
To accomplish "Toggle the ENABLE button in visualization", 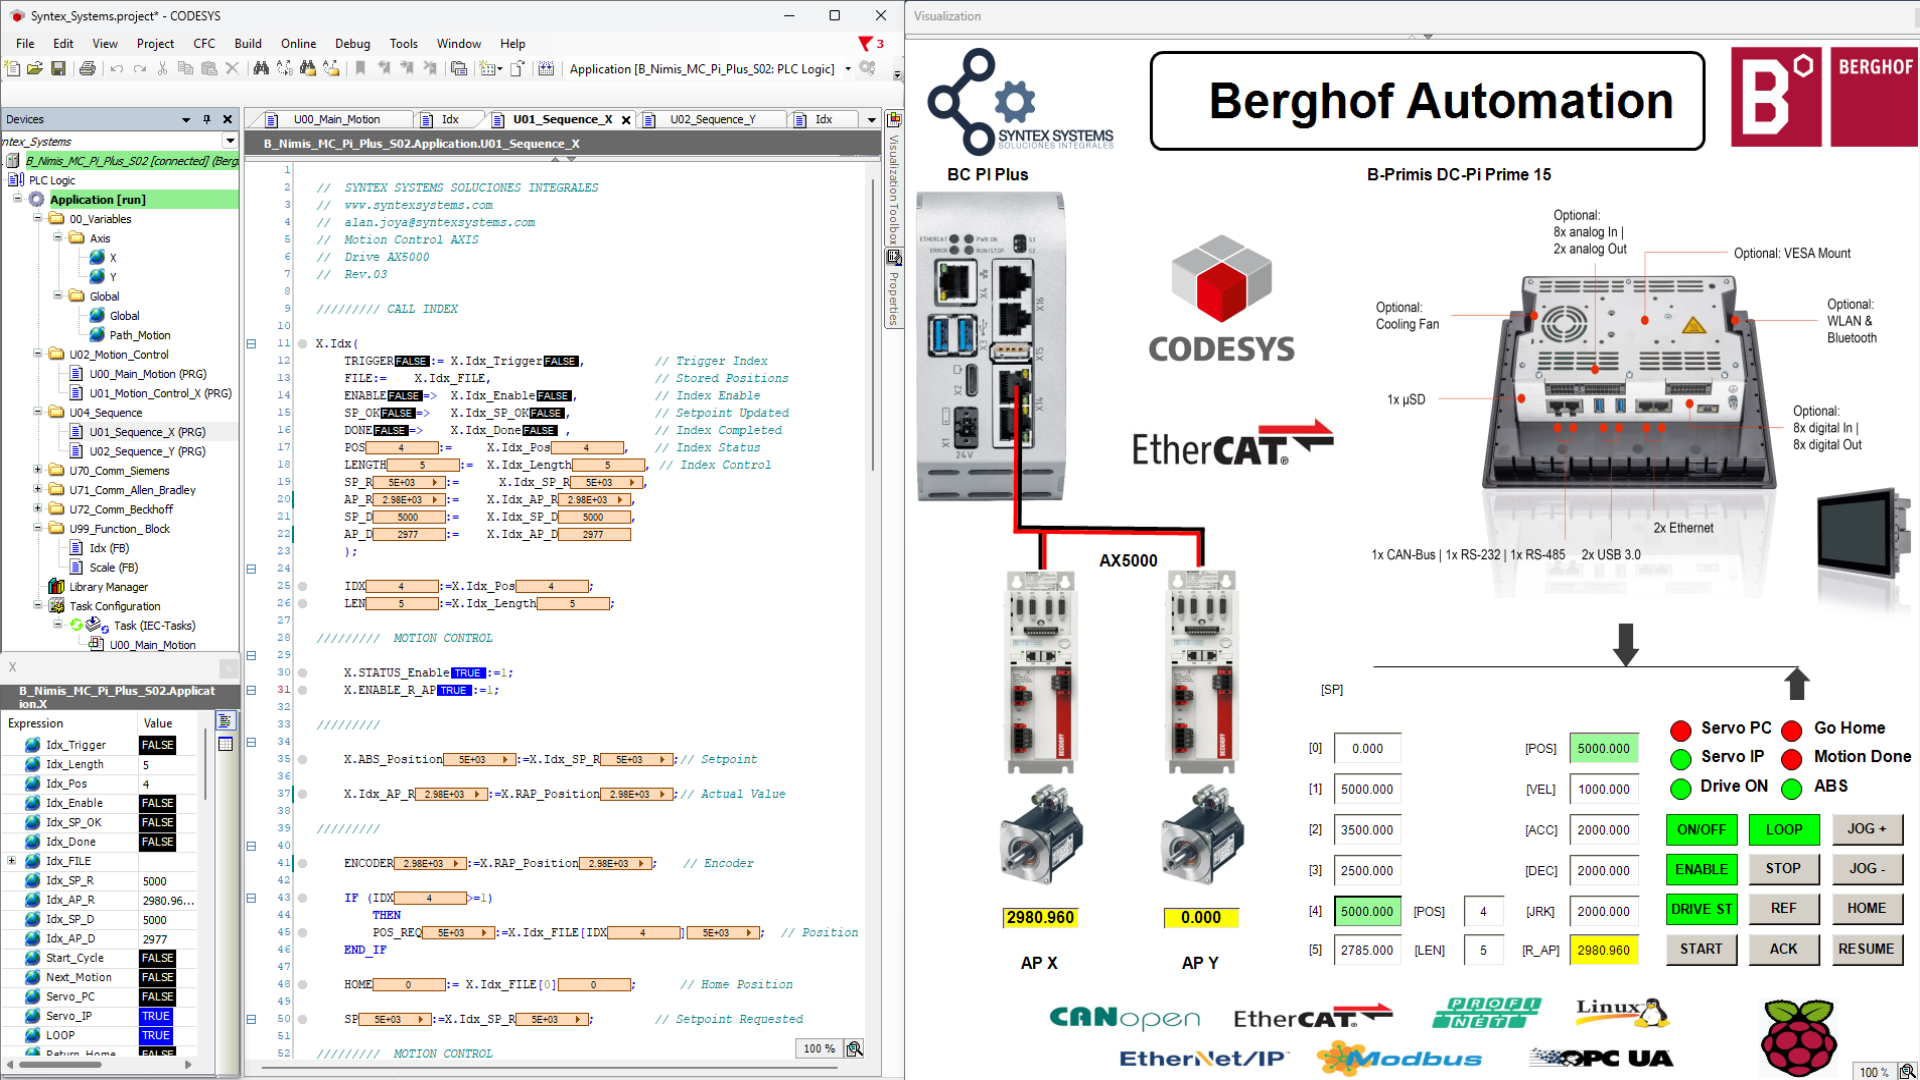I will [x=1701, y=869].
